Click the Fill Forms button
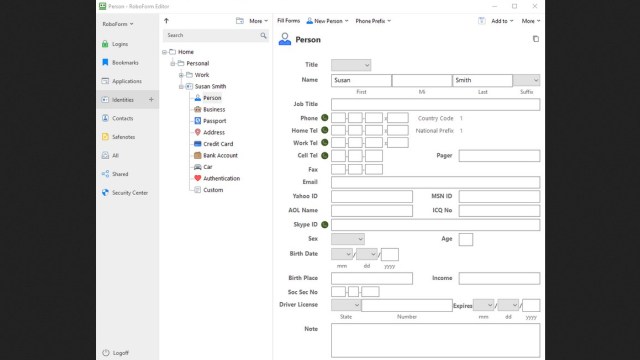This screenshot has height=360, width=640. click(288, 21)
